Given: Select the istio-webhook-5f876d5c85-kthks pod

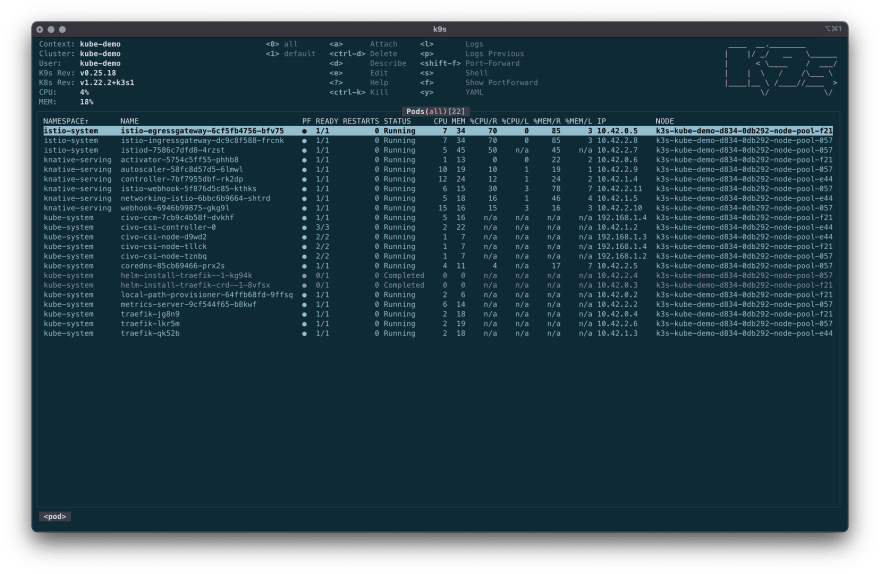Looking at the screenshot, I should tap(438, 189).
